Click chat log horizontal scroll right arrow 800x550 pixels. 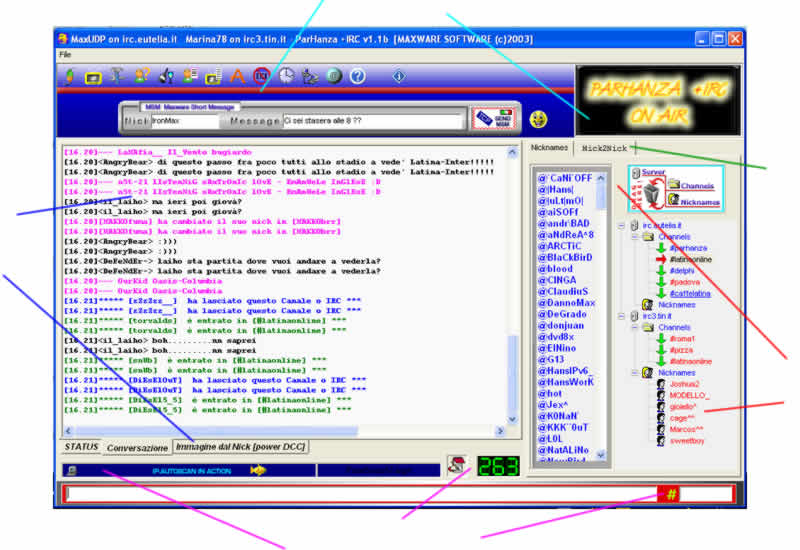pos(500,431)
